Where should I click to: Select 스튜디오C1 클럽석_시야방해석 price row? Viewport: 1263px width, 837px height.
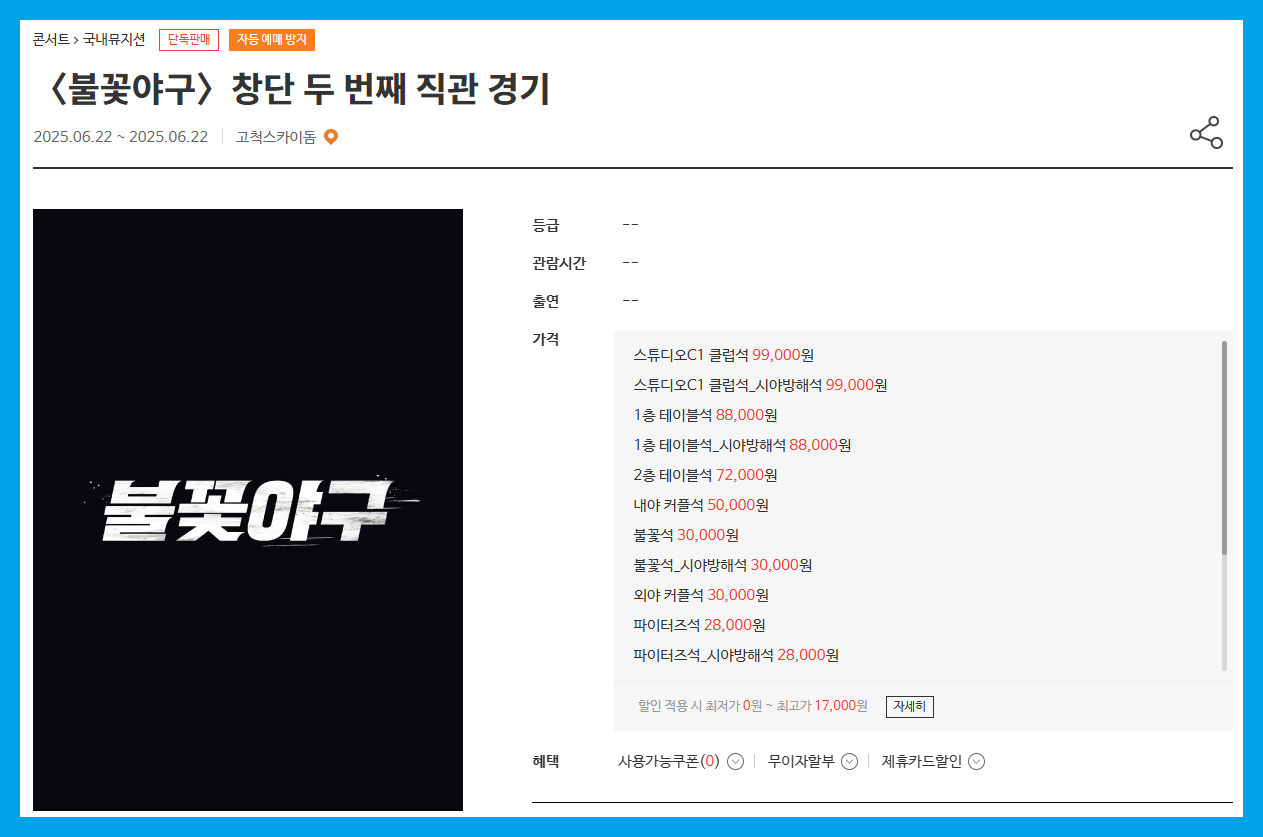pyautogui.click(x=761, y=385)
